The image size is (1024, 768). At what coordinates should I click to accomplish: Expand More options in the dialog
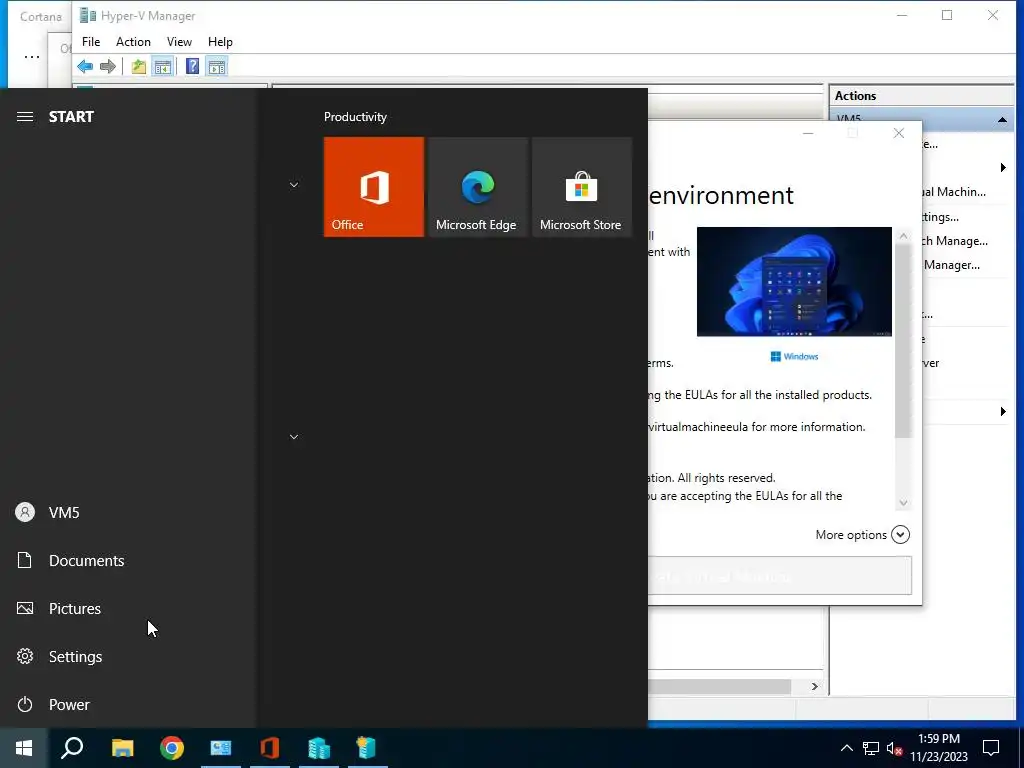(x=862, y=535)
